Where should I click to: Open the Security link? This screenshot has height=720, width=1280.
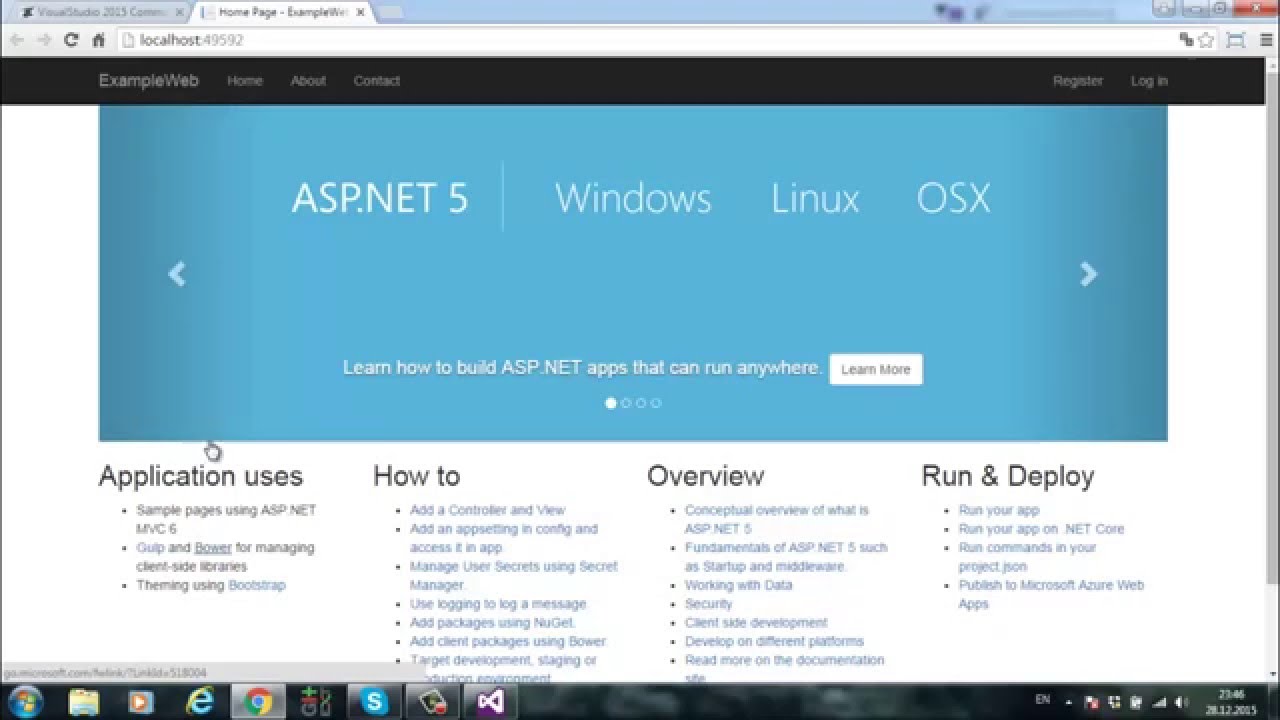[x=708, y=604]
